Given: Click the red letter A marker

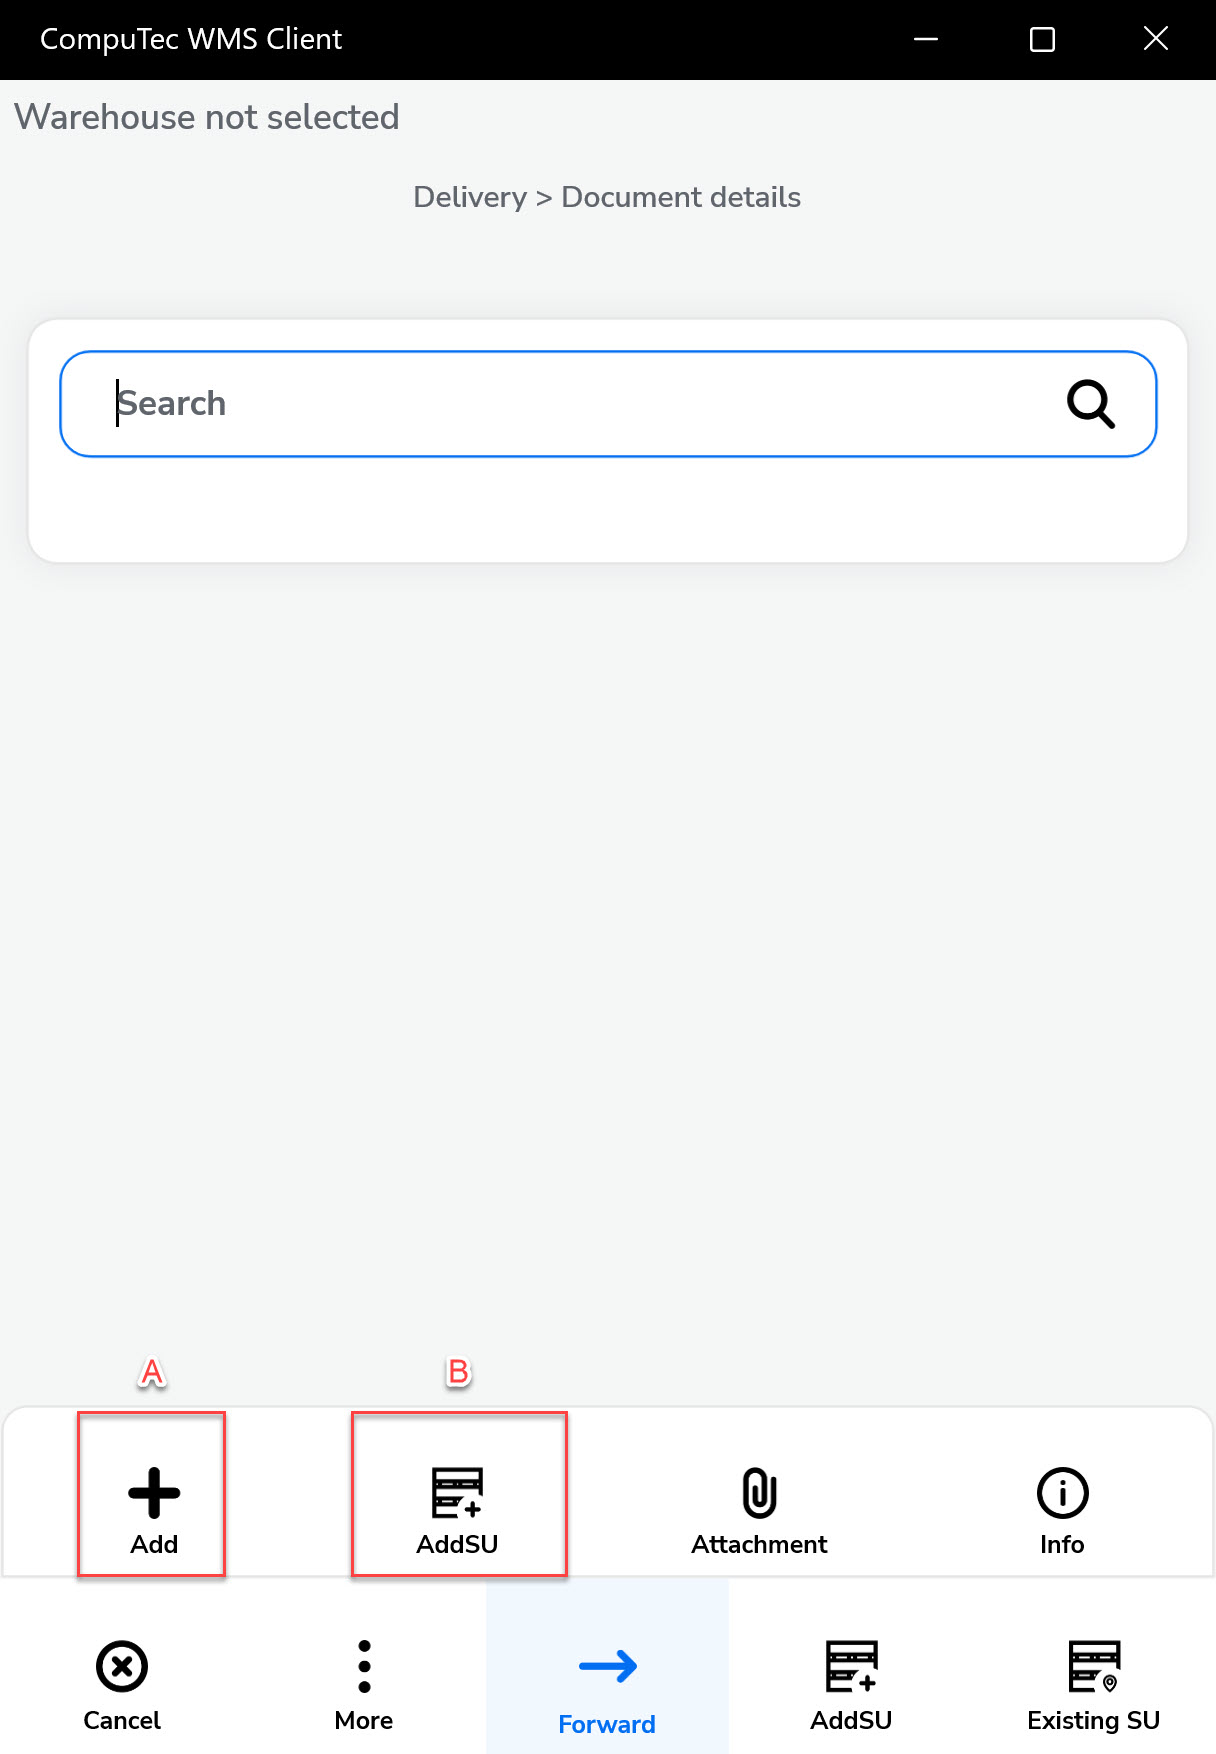Looking at the screenshot, I should click(x=152, y=1372).
